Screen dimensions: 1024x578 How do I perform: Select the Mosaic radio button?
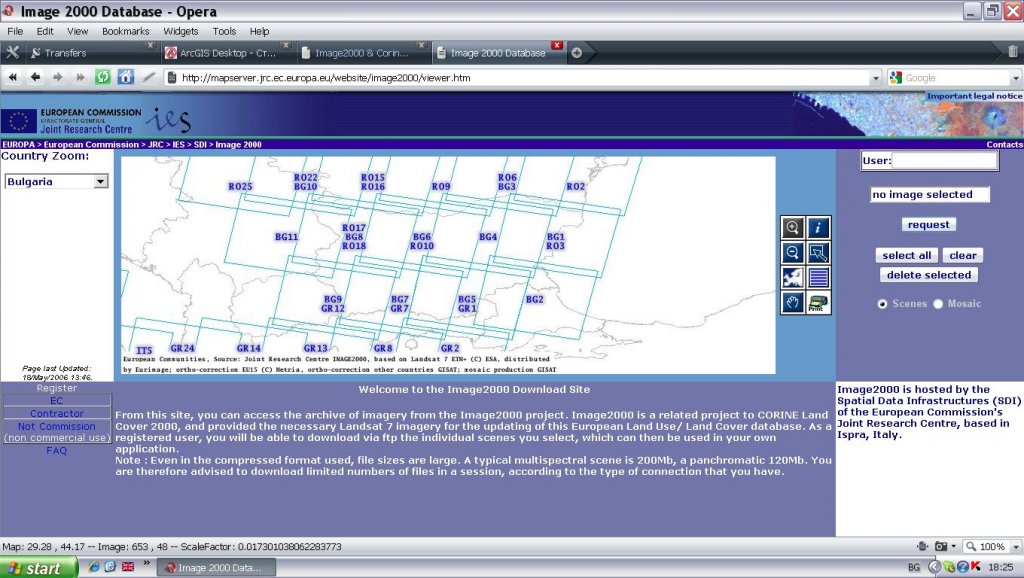[x=938, y=304]
